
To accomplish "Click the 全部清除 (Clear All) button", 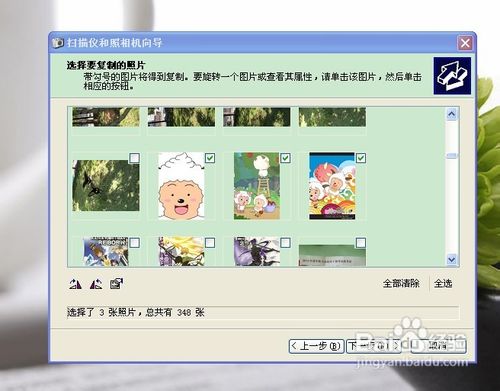I will tap(401, 284).
